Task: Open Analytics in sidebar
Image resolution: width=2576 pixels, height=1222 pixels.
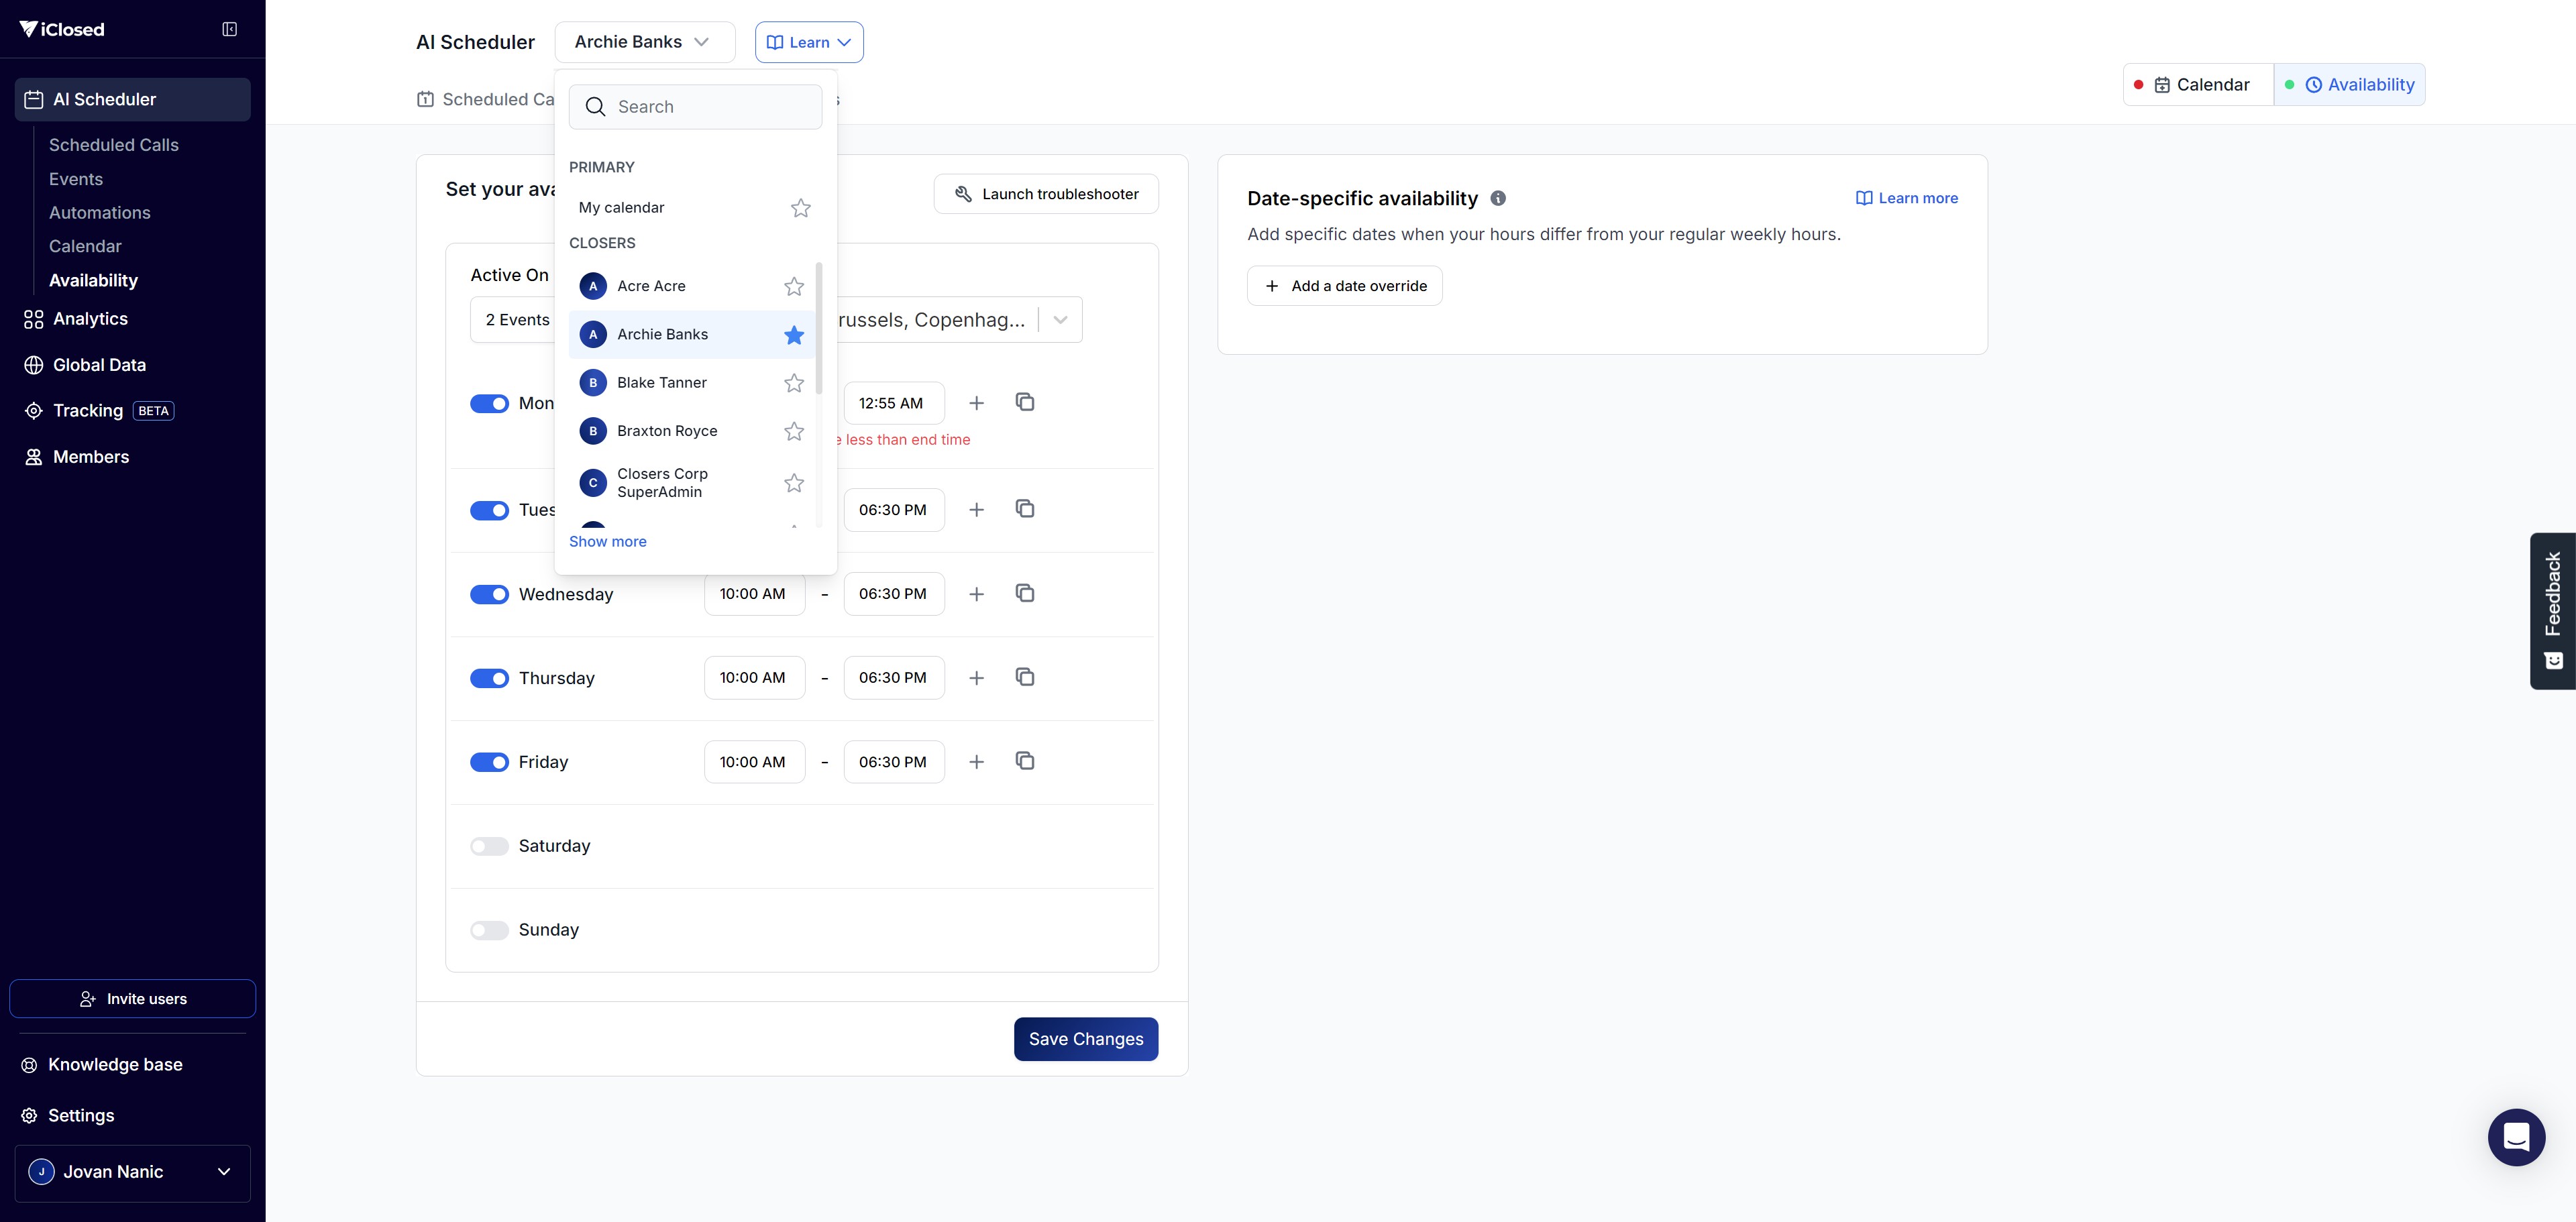Action: [90, 319]
